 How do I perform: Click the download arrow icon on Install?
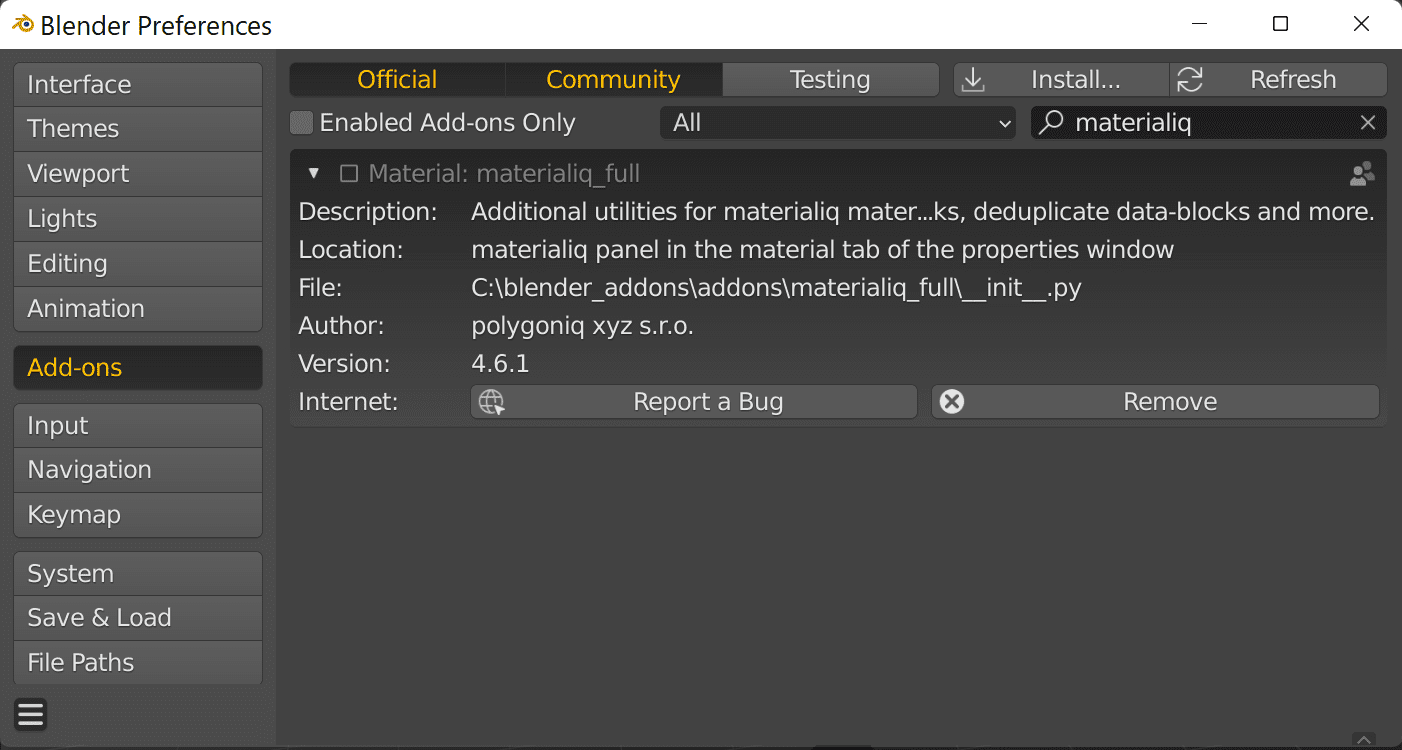[973, 80]
